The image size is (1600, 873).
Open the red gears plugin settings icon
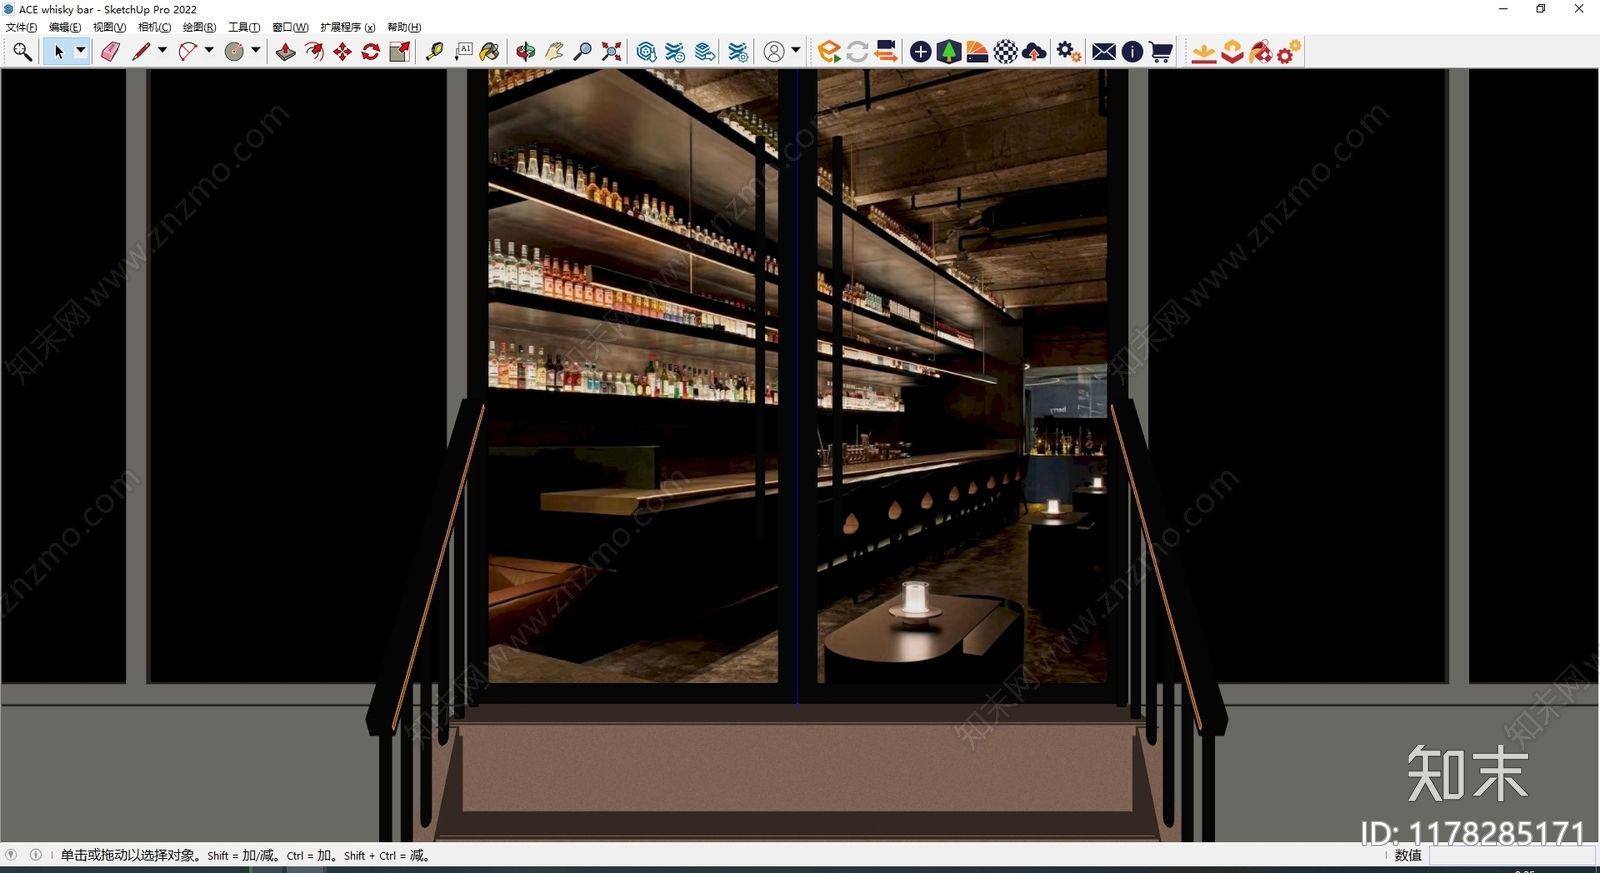[1289, 52]
